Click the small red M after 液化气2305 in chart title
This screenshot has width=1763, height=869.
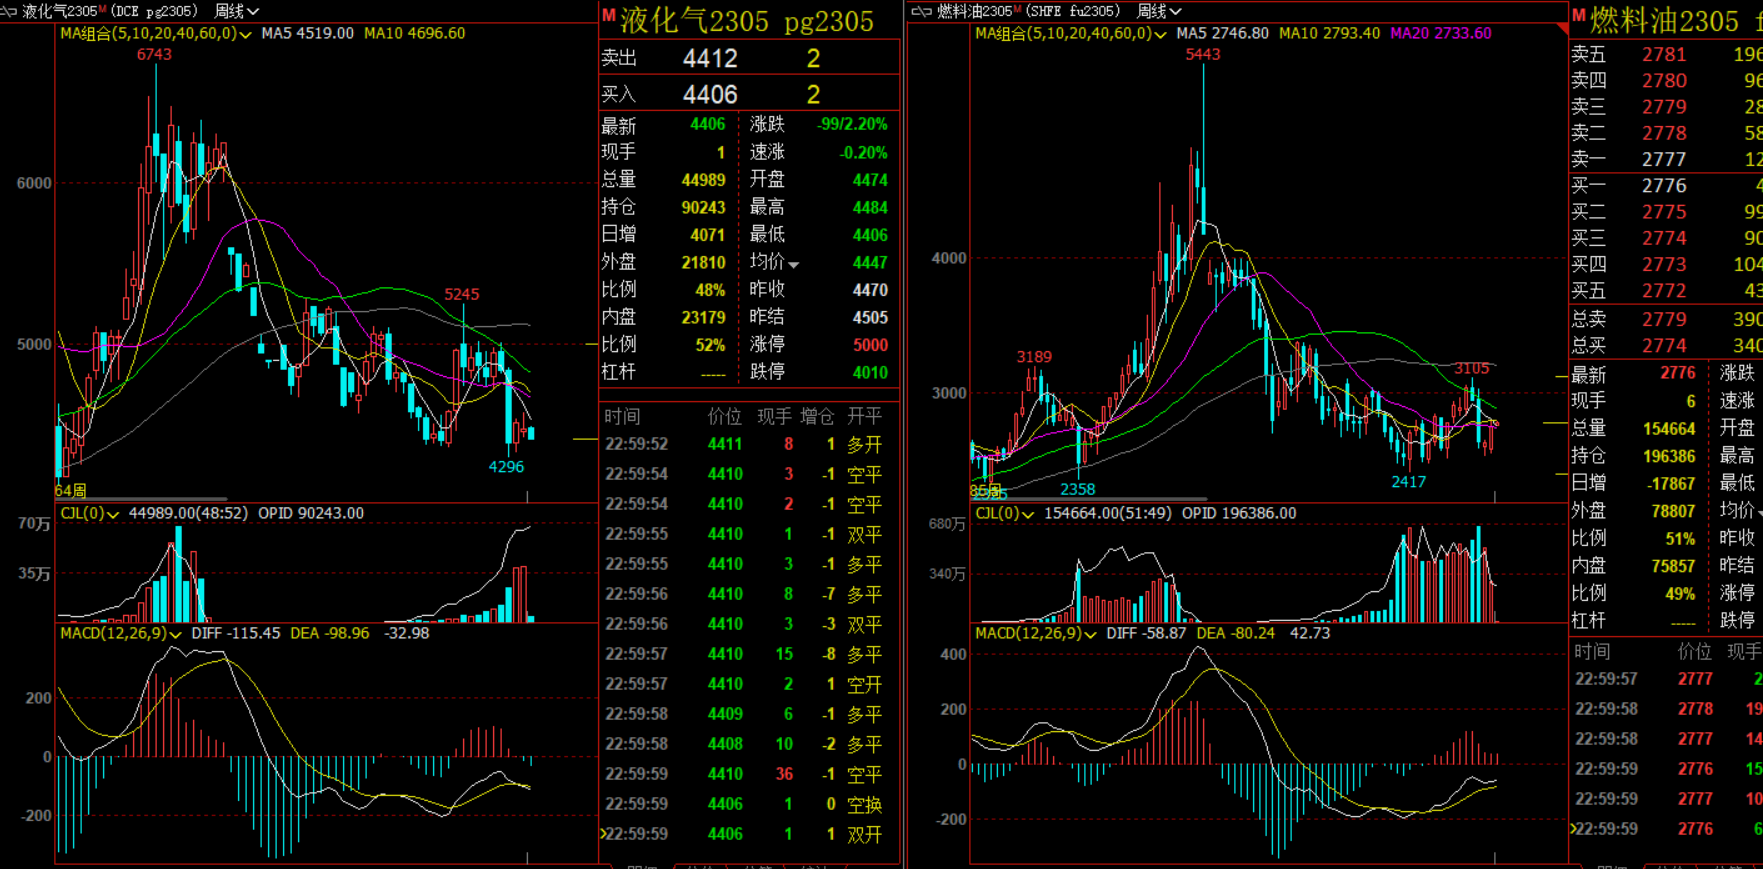coord(103,9)
